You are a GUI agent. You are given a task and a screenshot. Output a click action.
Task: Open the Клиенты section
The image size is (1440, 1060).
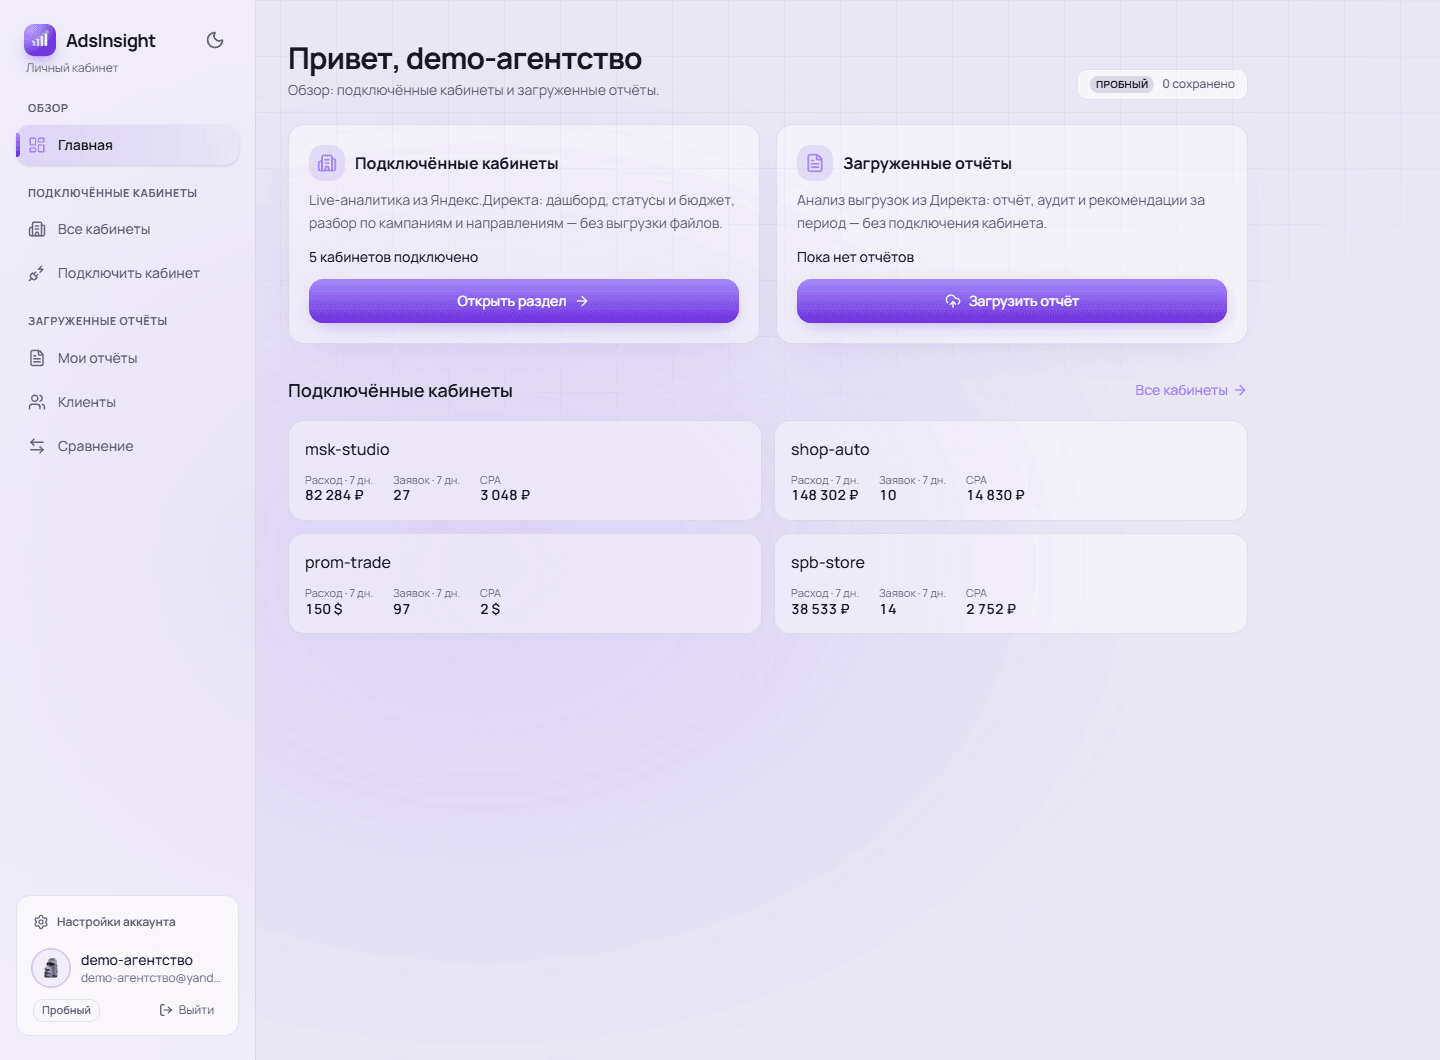(x=128, y=402)
